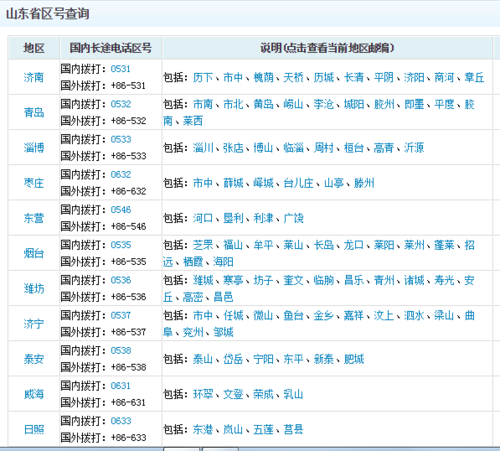Open 市中 link in 济南 row
Viewport: 500px width, 451px height.
coord(233,78)
